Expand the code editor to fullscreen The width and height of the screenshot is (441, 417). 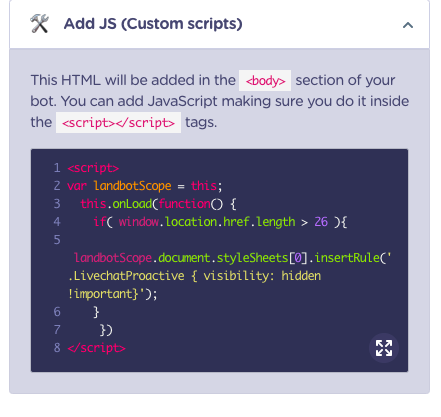pyautogui.click(x=384, y=348)
